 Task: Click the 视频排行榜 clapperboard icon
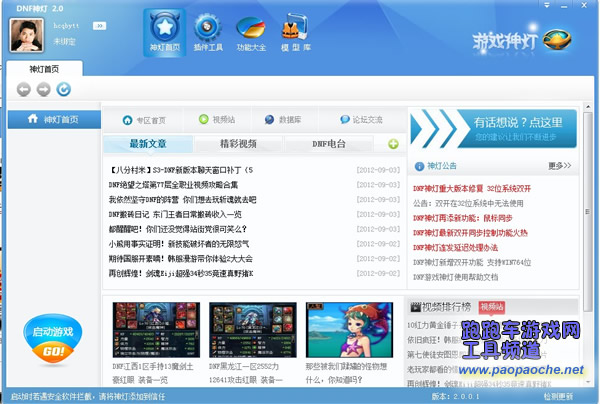pyautogui.click(x=416, y=307)
